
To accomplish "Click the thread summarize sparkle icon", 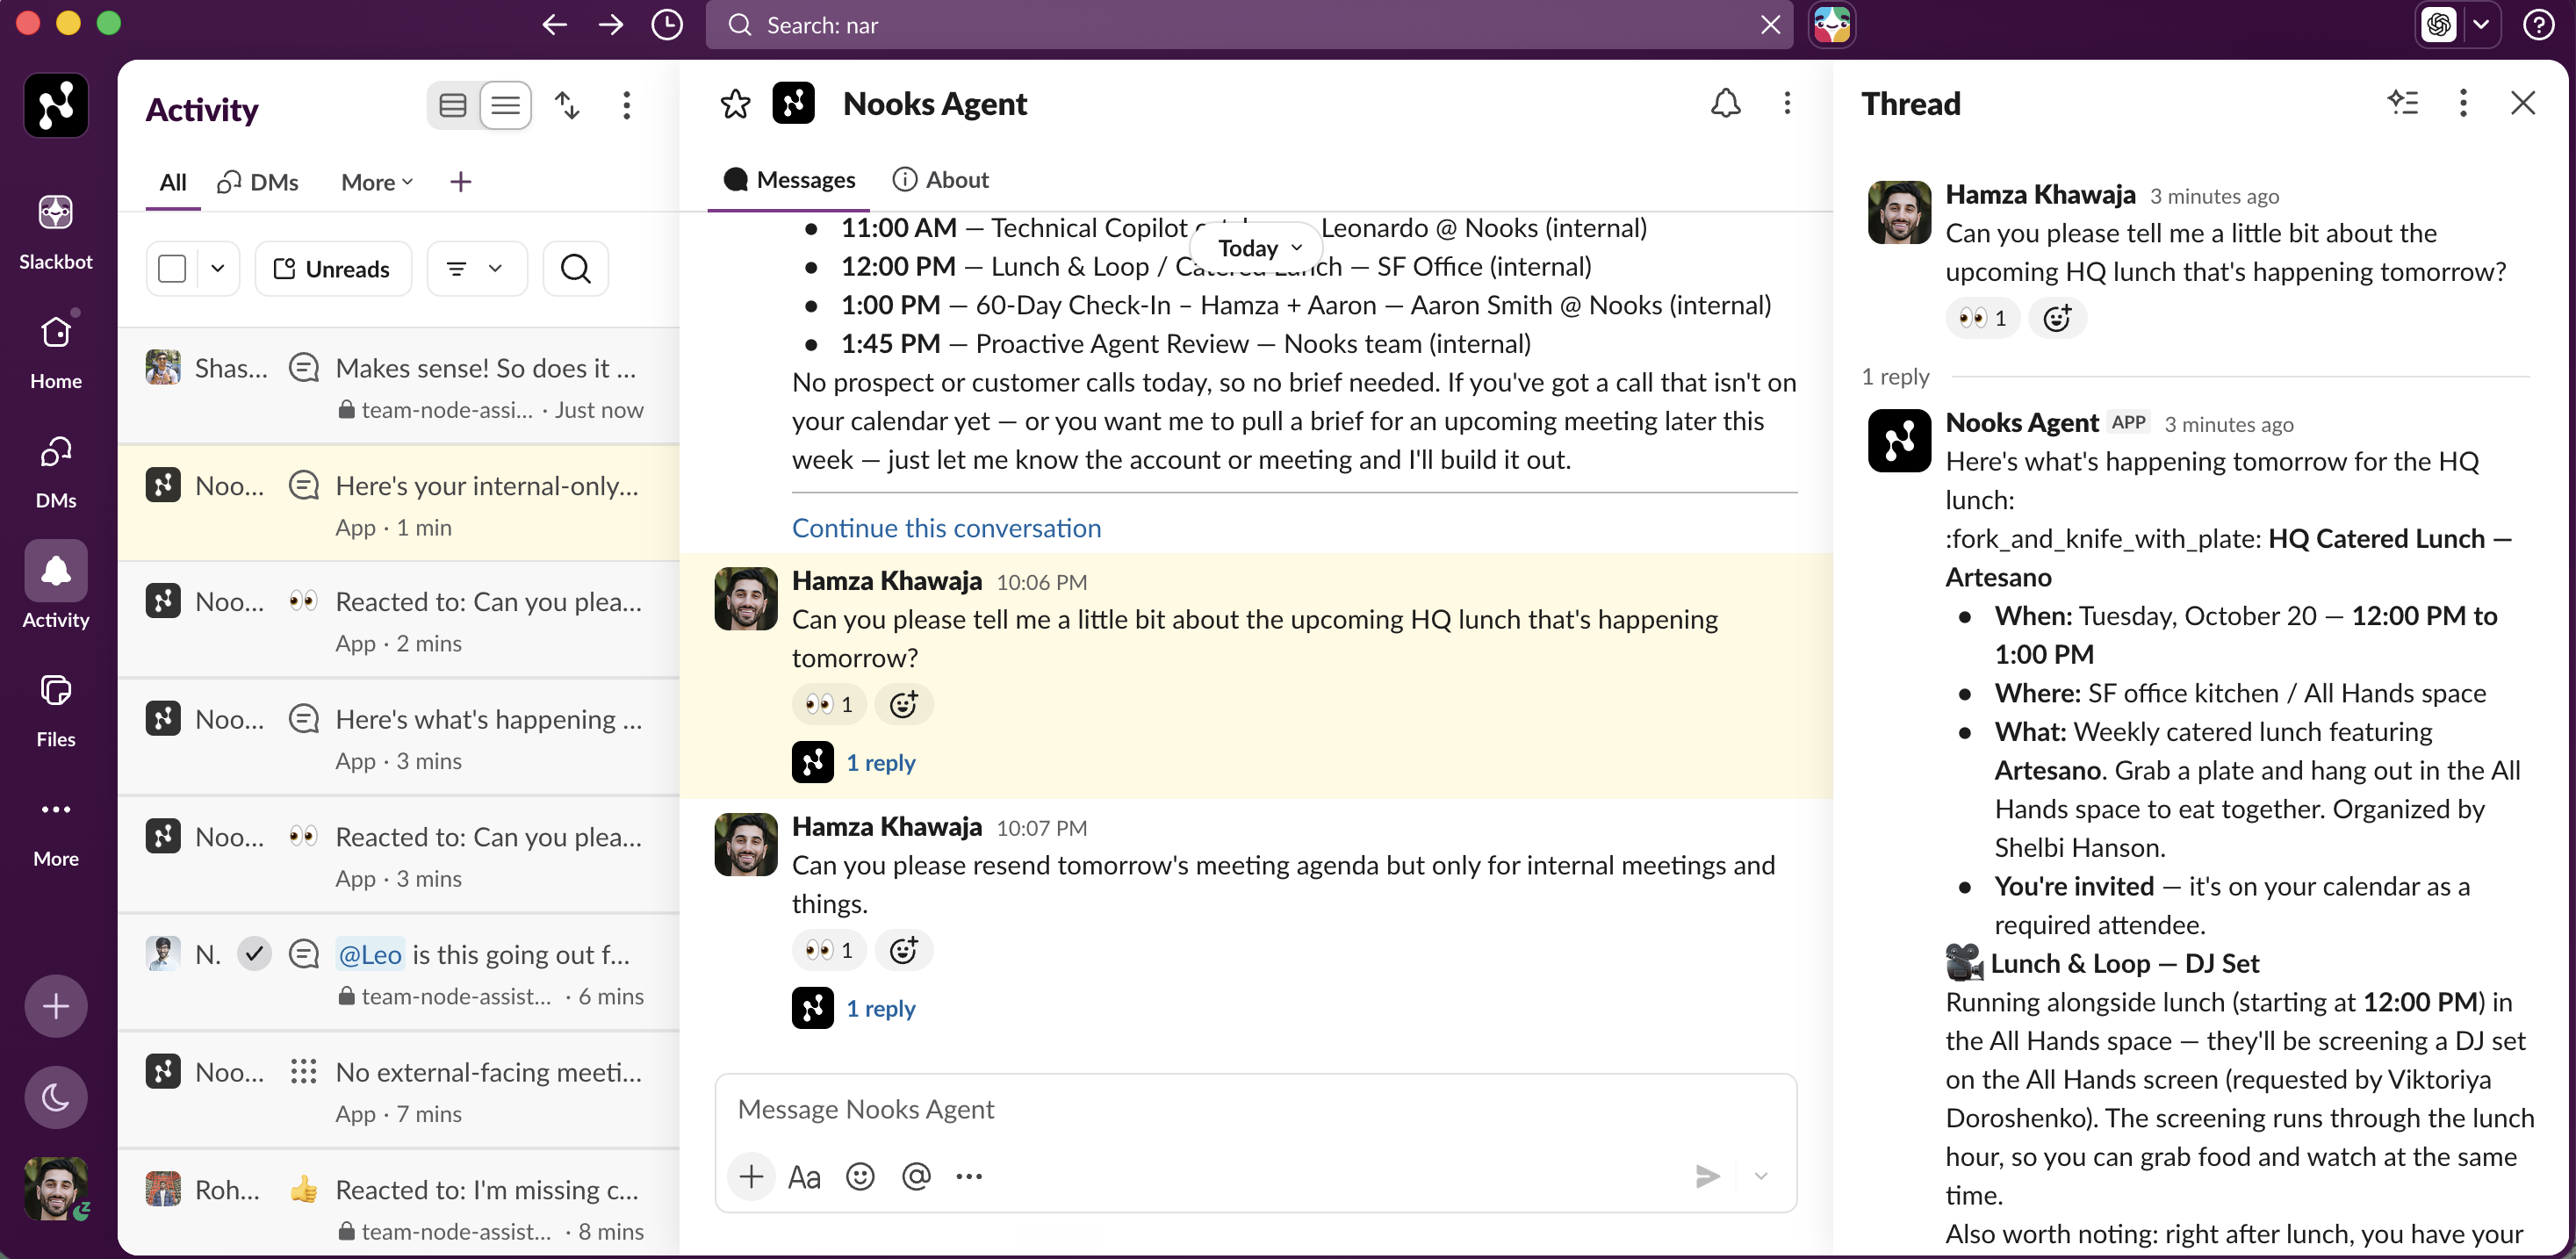I will [2402, 103].
